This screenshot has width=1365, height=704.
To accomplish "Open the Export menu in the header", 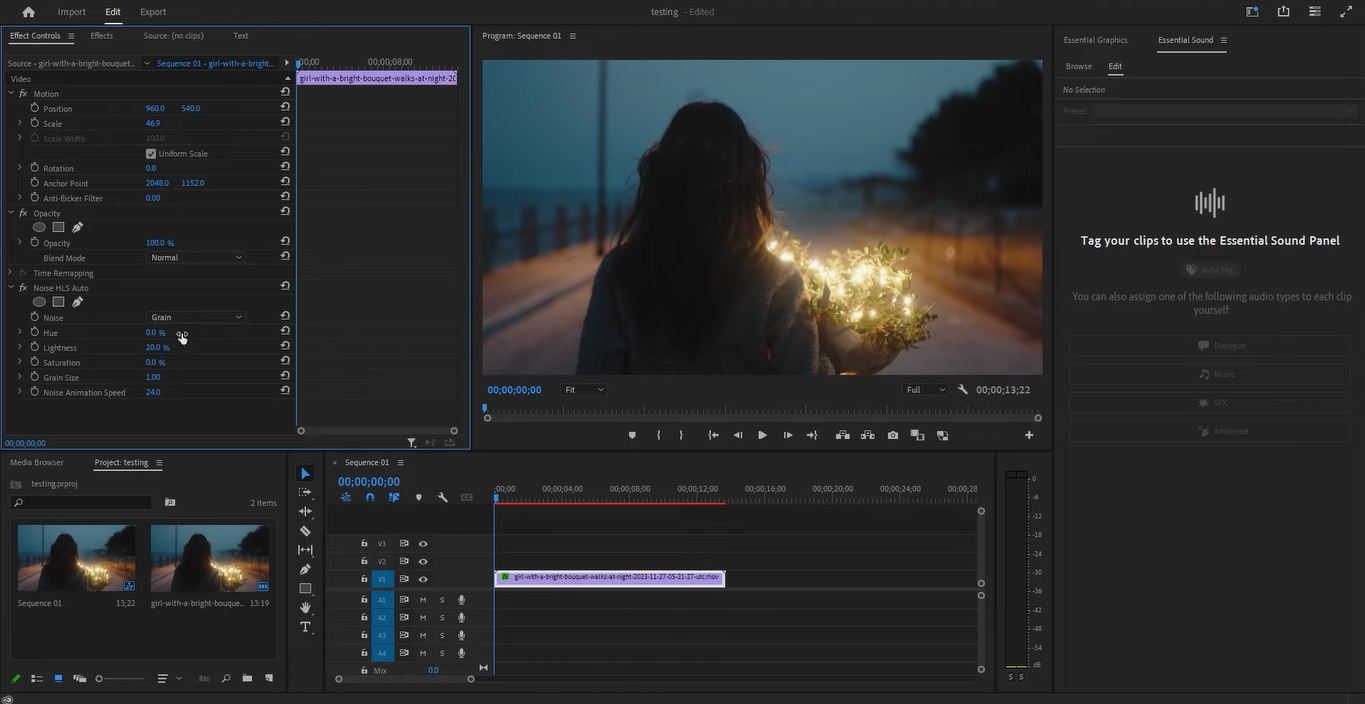I will pyautogui.click(x=152, y=11).
